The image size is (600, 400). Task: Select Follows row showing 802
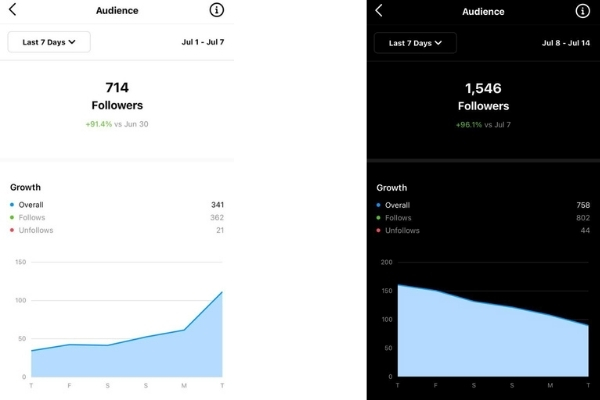[x=483, y=218]
